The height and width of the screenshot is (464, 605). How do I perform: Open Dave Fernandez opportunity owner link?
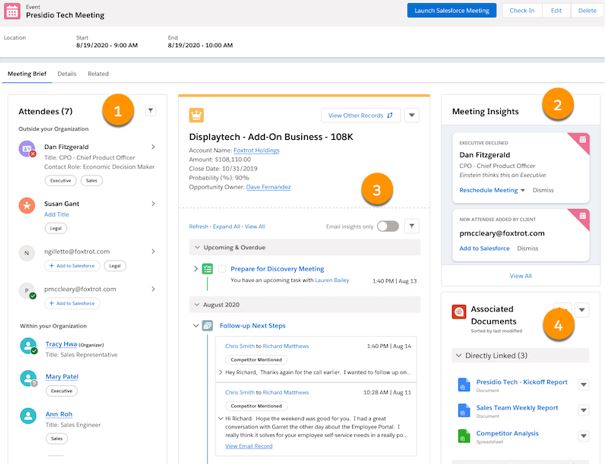[269, 187]
